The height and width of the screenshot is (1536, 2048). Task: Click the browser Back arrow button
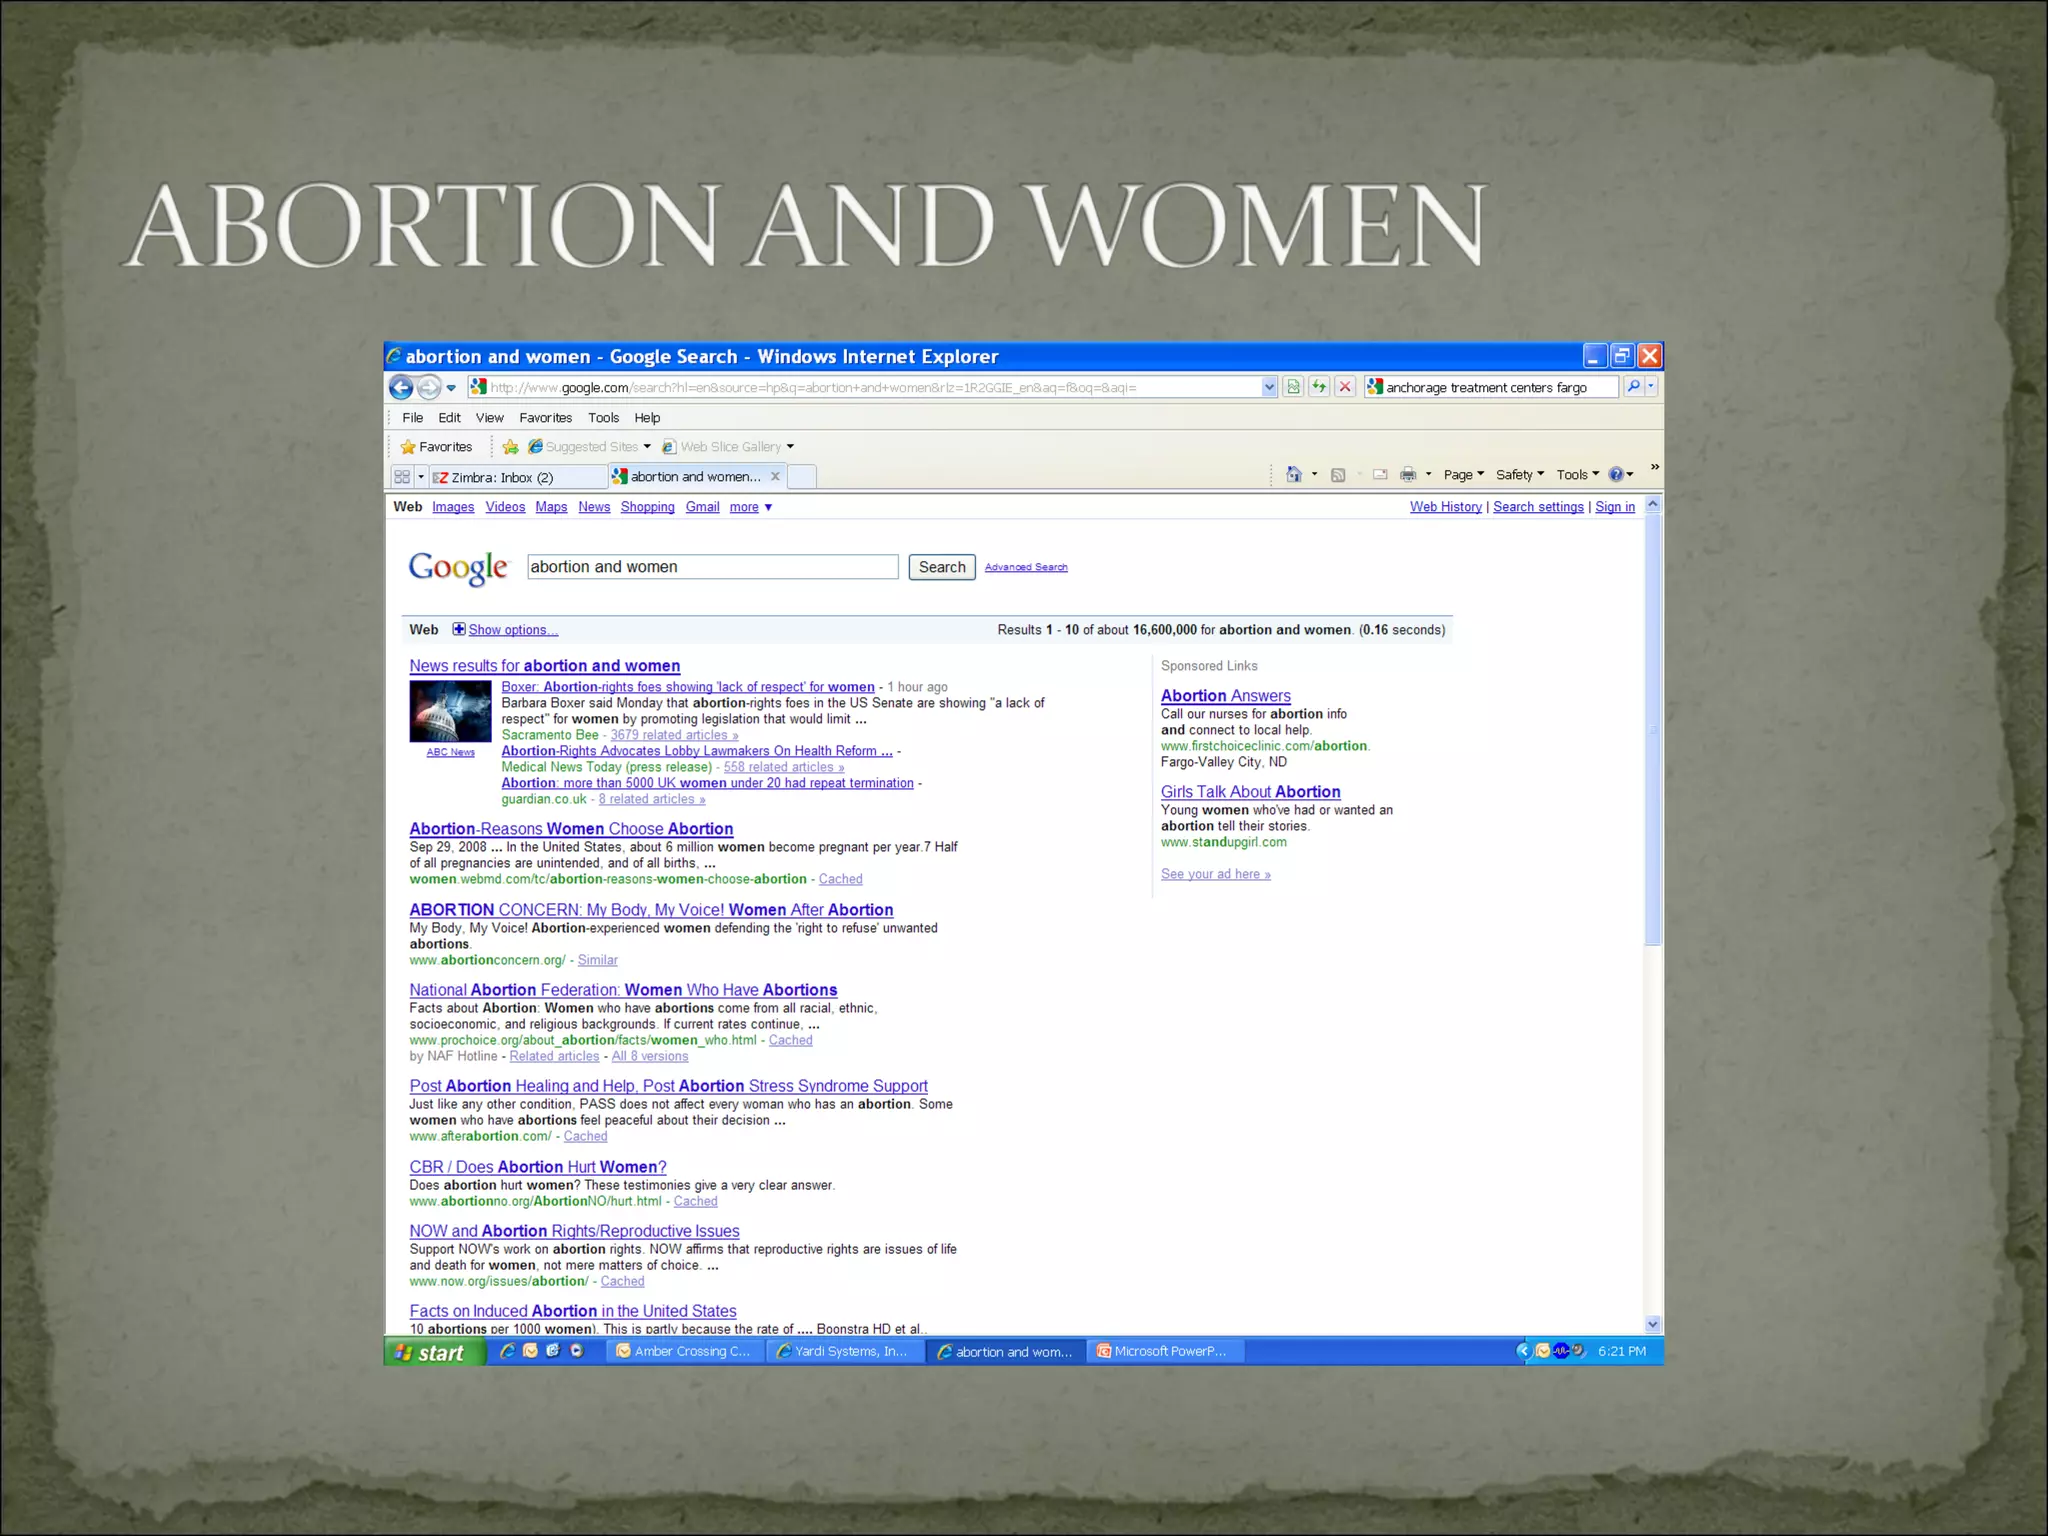point(401,387)
